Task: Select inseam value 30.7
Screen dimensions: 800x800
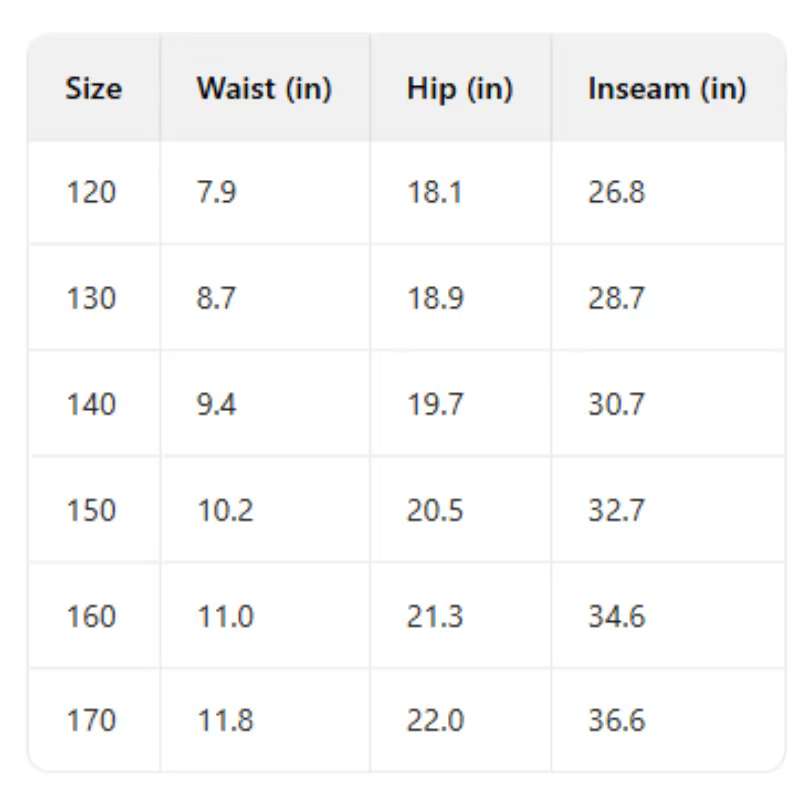Action: pos(617,404)
